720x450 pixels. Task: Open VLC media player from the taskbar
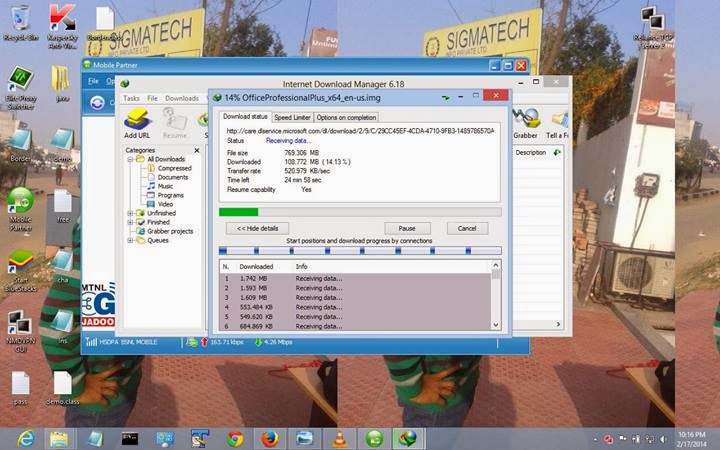pos(339,439)
